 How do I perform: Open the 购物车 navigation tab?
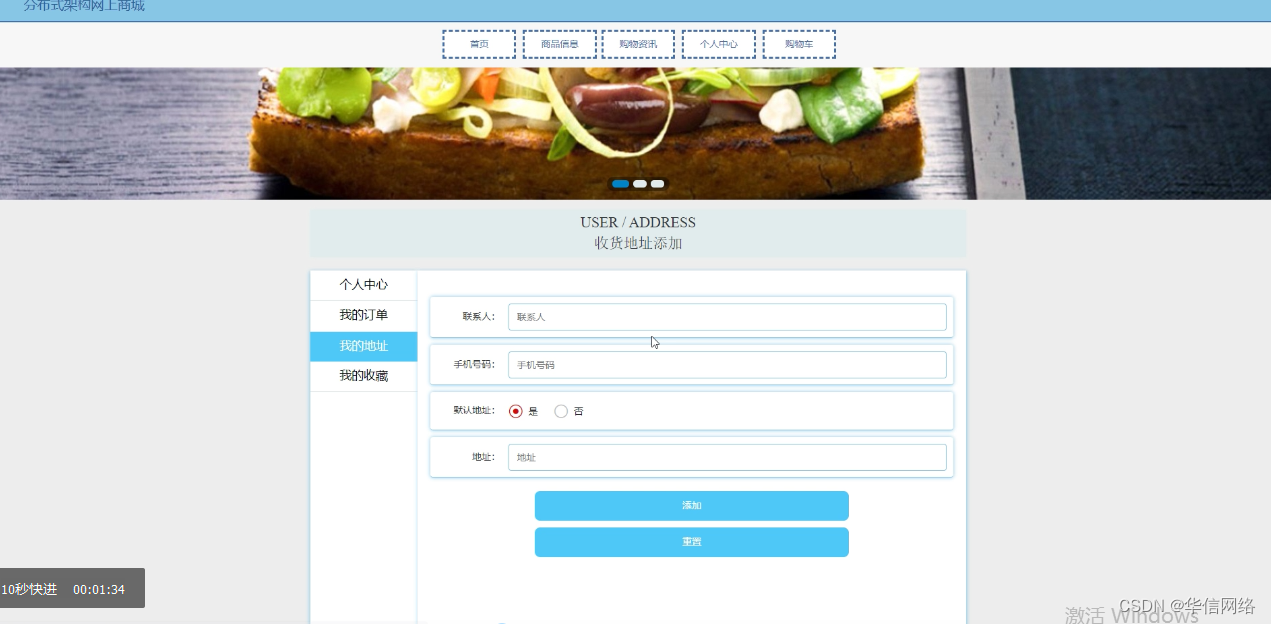pos(798,43)
